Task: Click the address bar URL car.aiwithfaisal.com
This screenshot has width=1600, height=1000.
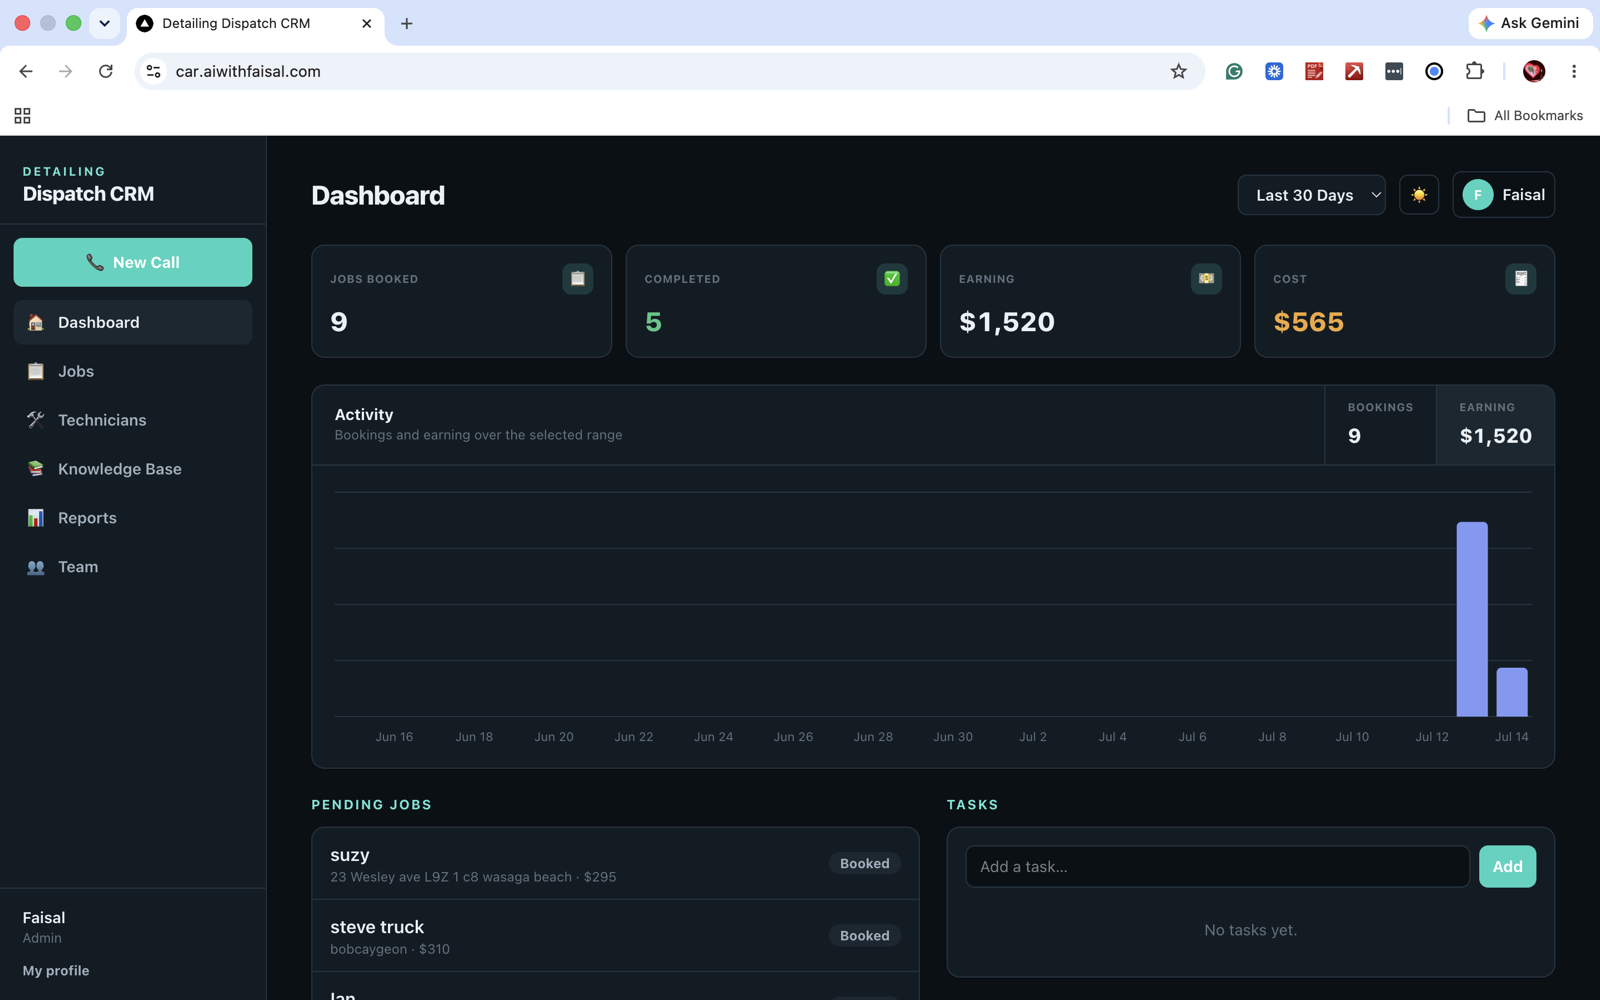Action: pos(248,71)
